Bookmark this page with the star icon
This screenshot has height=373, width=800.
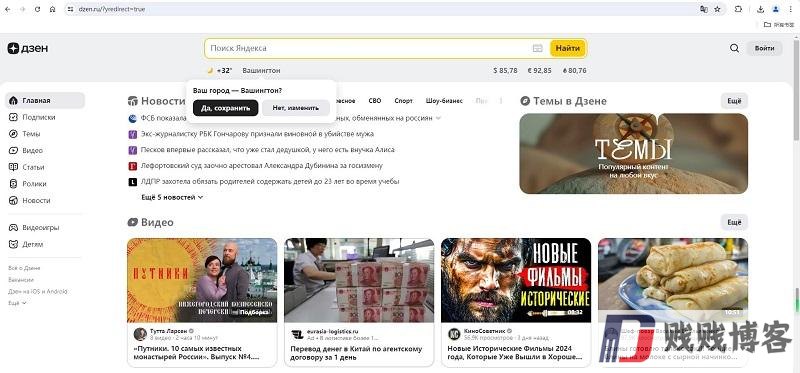click(717, 9)
